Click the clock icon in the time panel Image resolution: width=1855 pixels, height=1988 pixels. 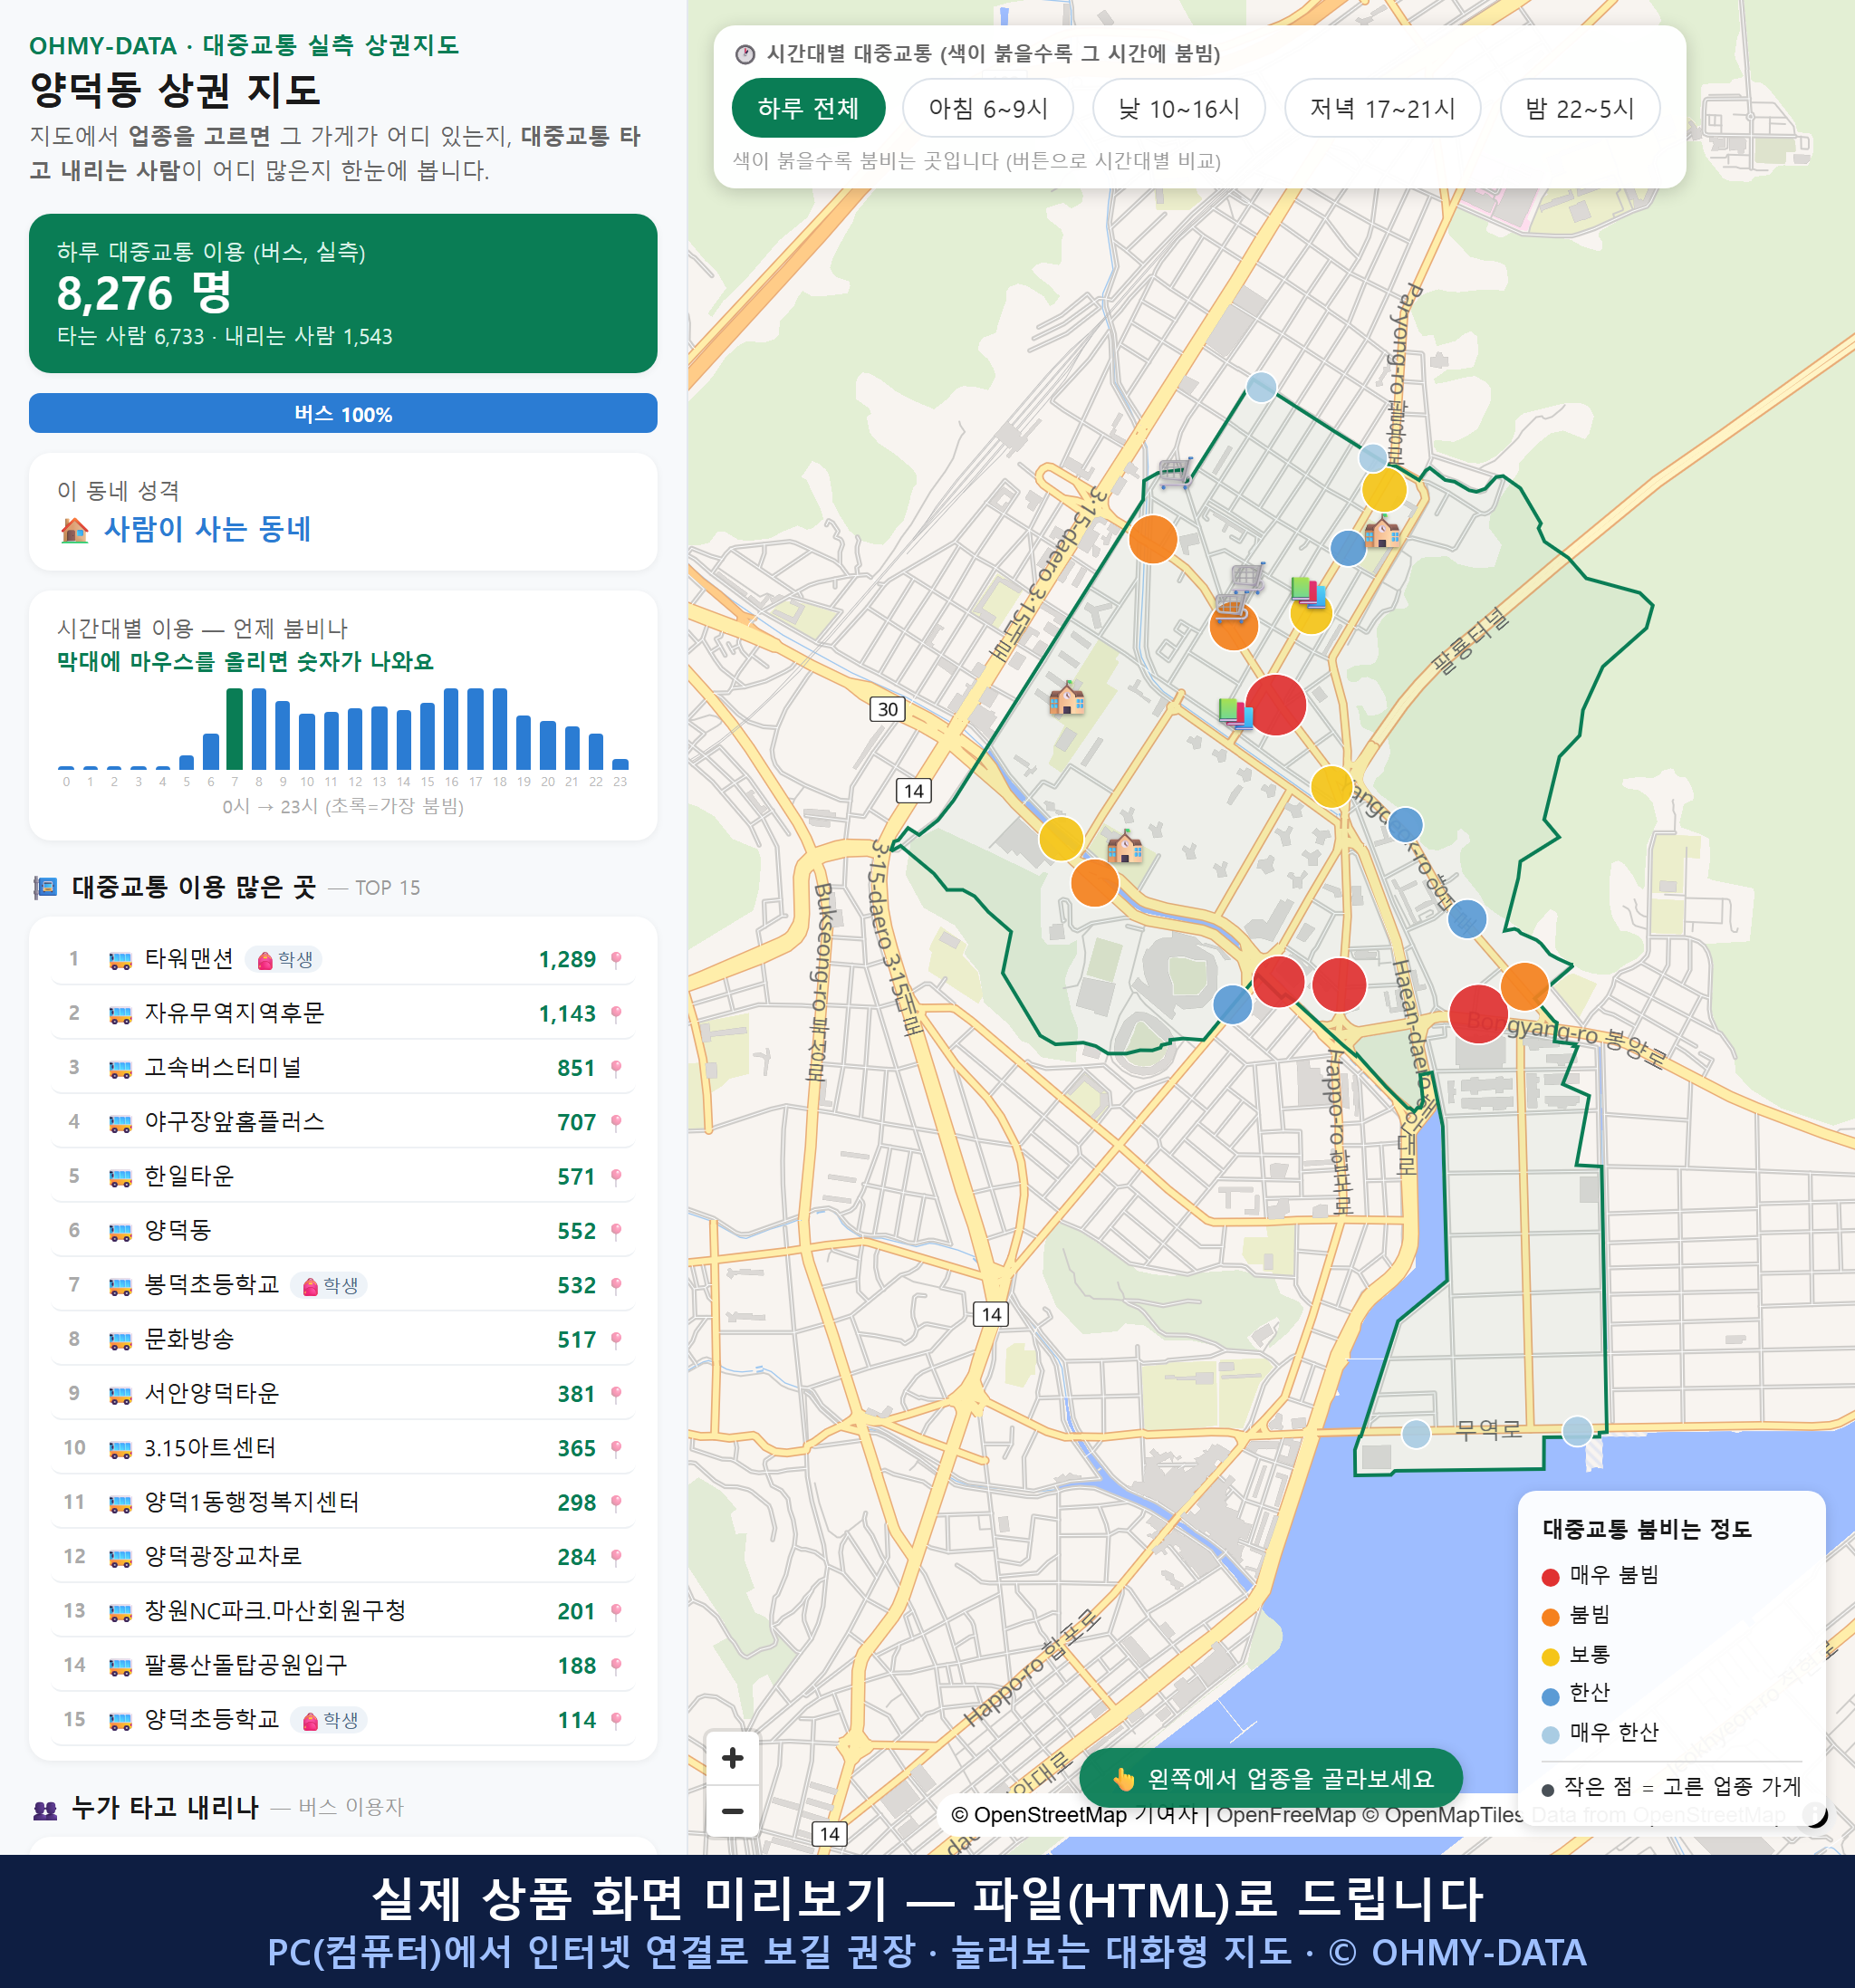click(745, 54)
